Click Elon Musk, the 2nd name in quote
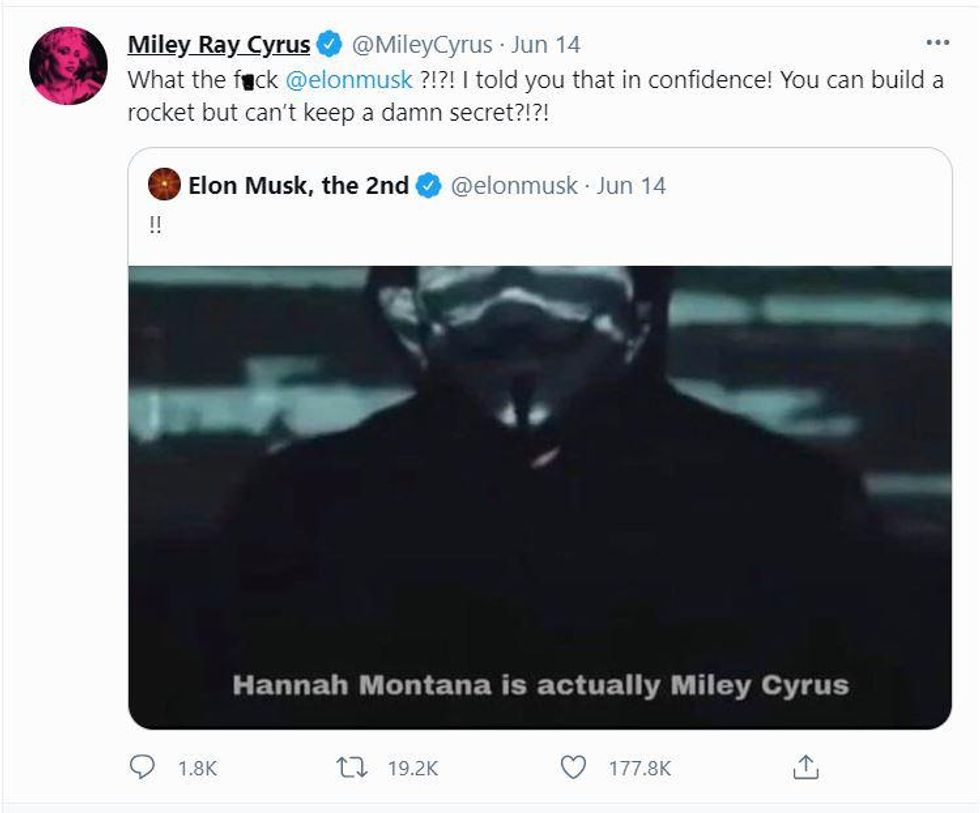This screenshot has width=980, height=813. pos(298,186)
